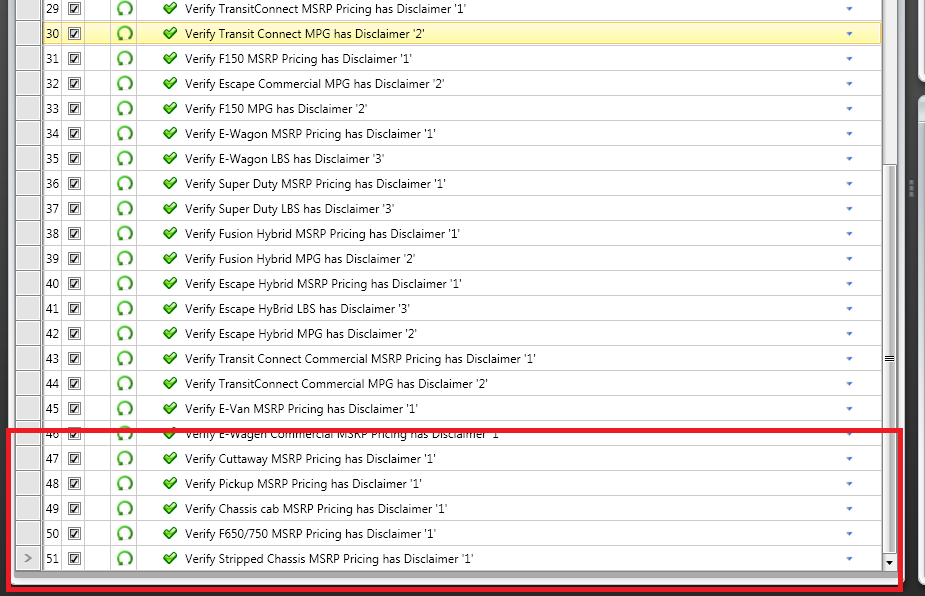The image size is (925, 596).
Task: Click the loop icon on row 45
Action: pos(124,408)
